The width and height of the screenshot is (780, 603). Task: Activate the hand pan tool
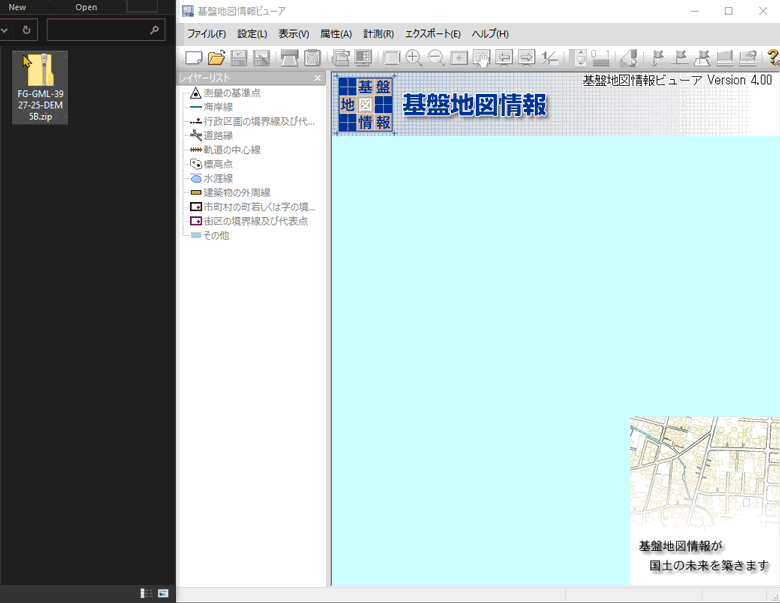pos(481,58)
